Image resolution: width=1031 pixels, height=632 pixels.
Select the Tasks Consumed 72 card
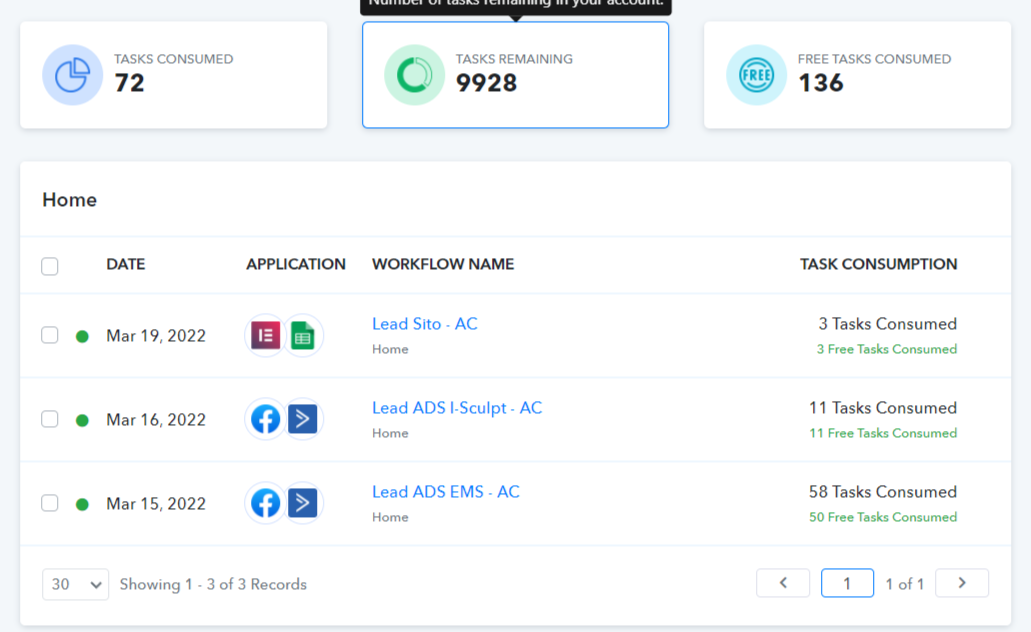(x=174, y=75)
